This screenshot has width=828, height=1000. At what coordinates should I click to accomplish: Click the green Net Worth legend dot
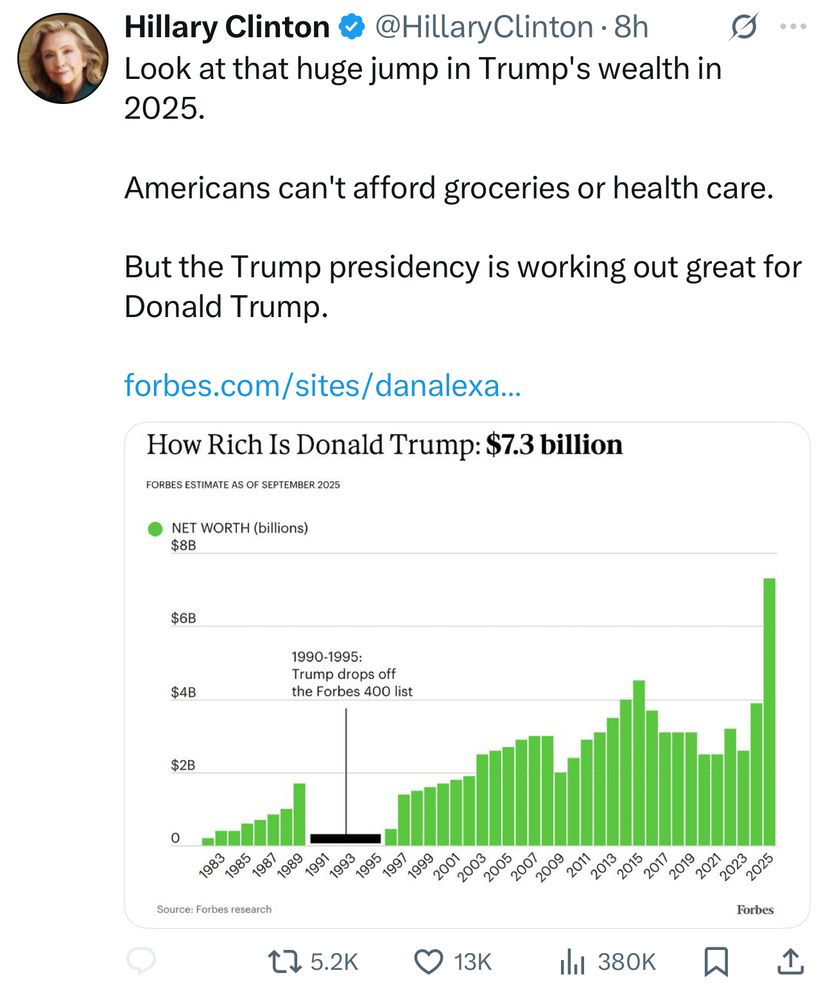point(155,528)
